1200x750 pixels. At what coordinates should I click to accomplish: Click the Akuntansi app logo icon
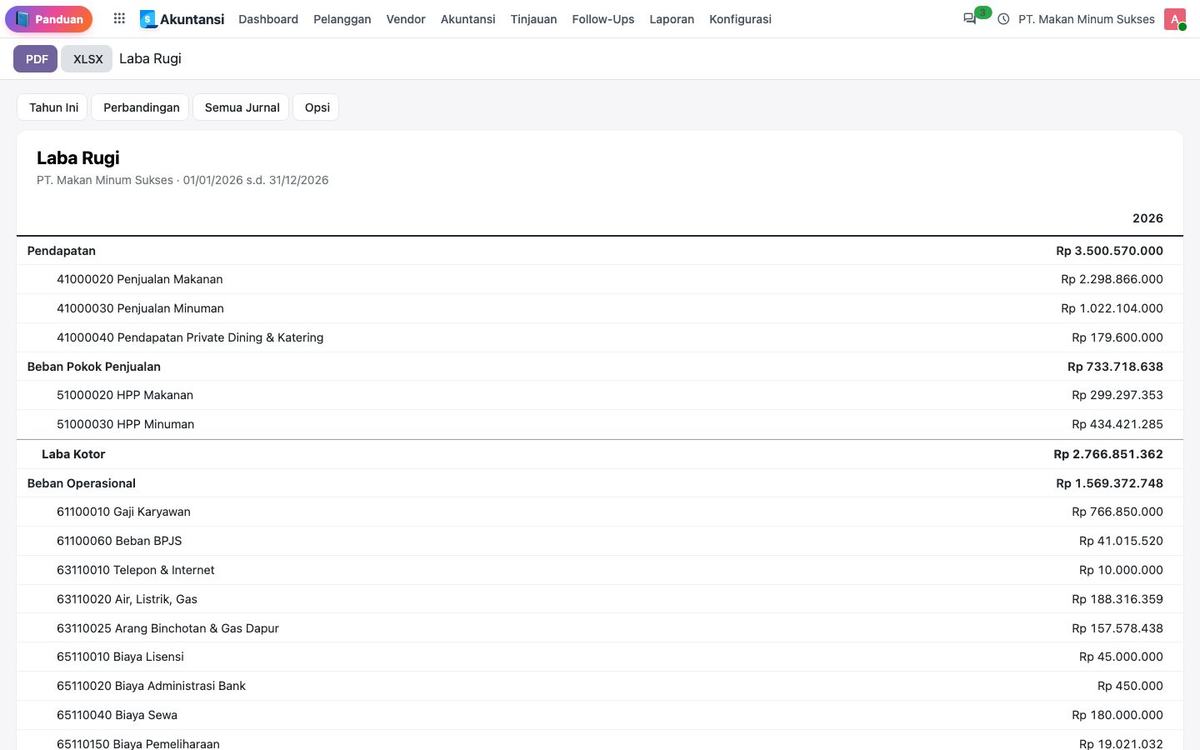point(148,19)
